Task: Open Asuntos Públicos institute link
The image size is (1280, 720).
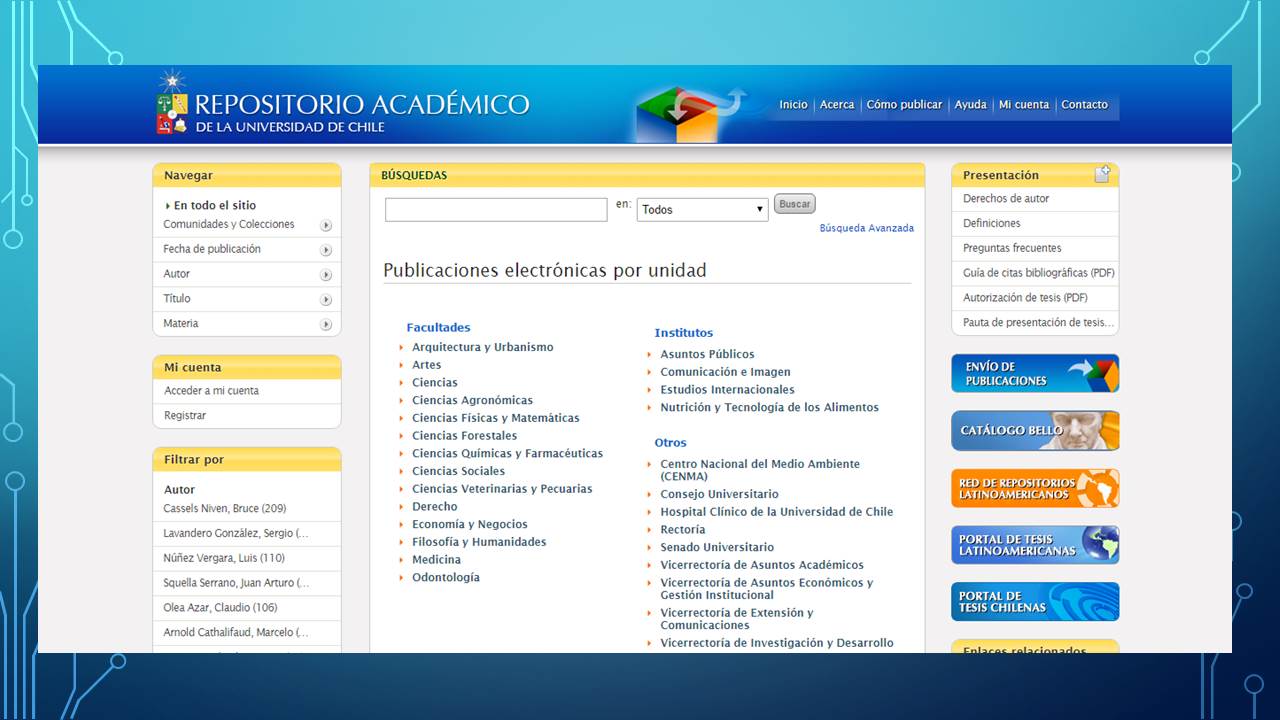Action: pyautogui.click(x=707, y=354)
